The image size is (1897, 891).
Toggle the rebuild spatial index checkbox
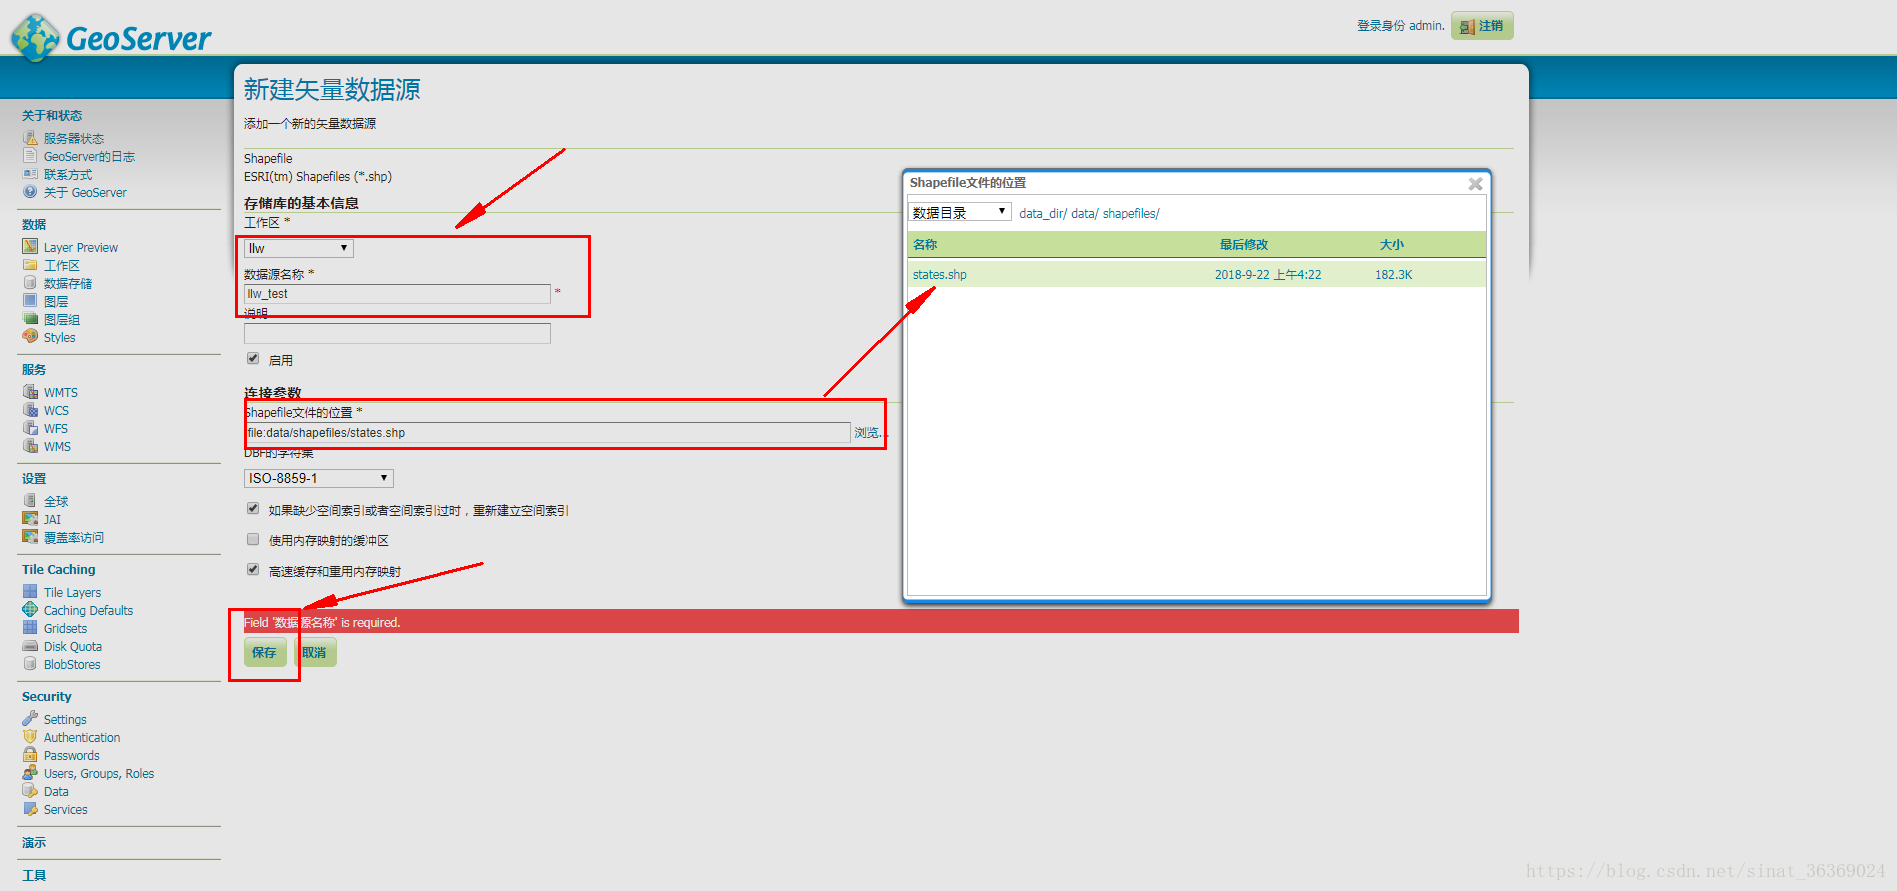[x=253, y=509]
